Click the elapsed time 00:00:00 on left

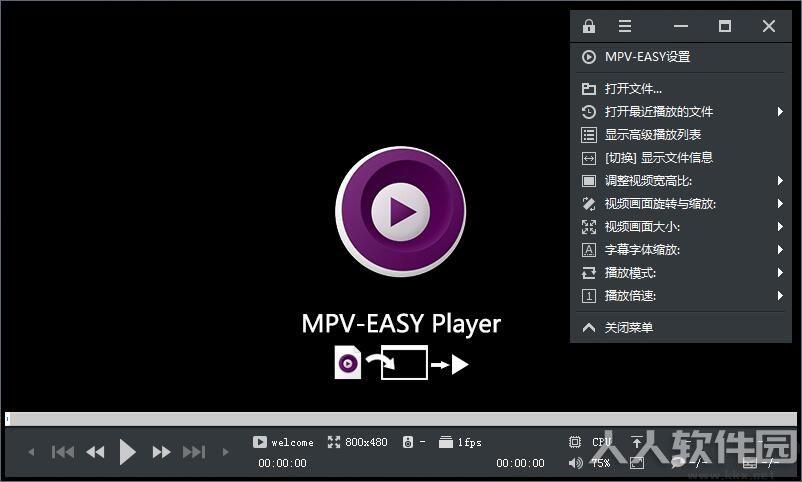pos(282,463)
